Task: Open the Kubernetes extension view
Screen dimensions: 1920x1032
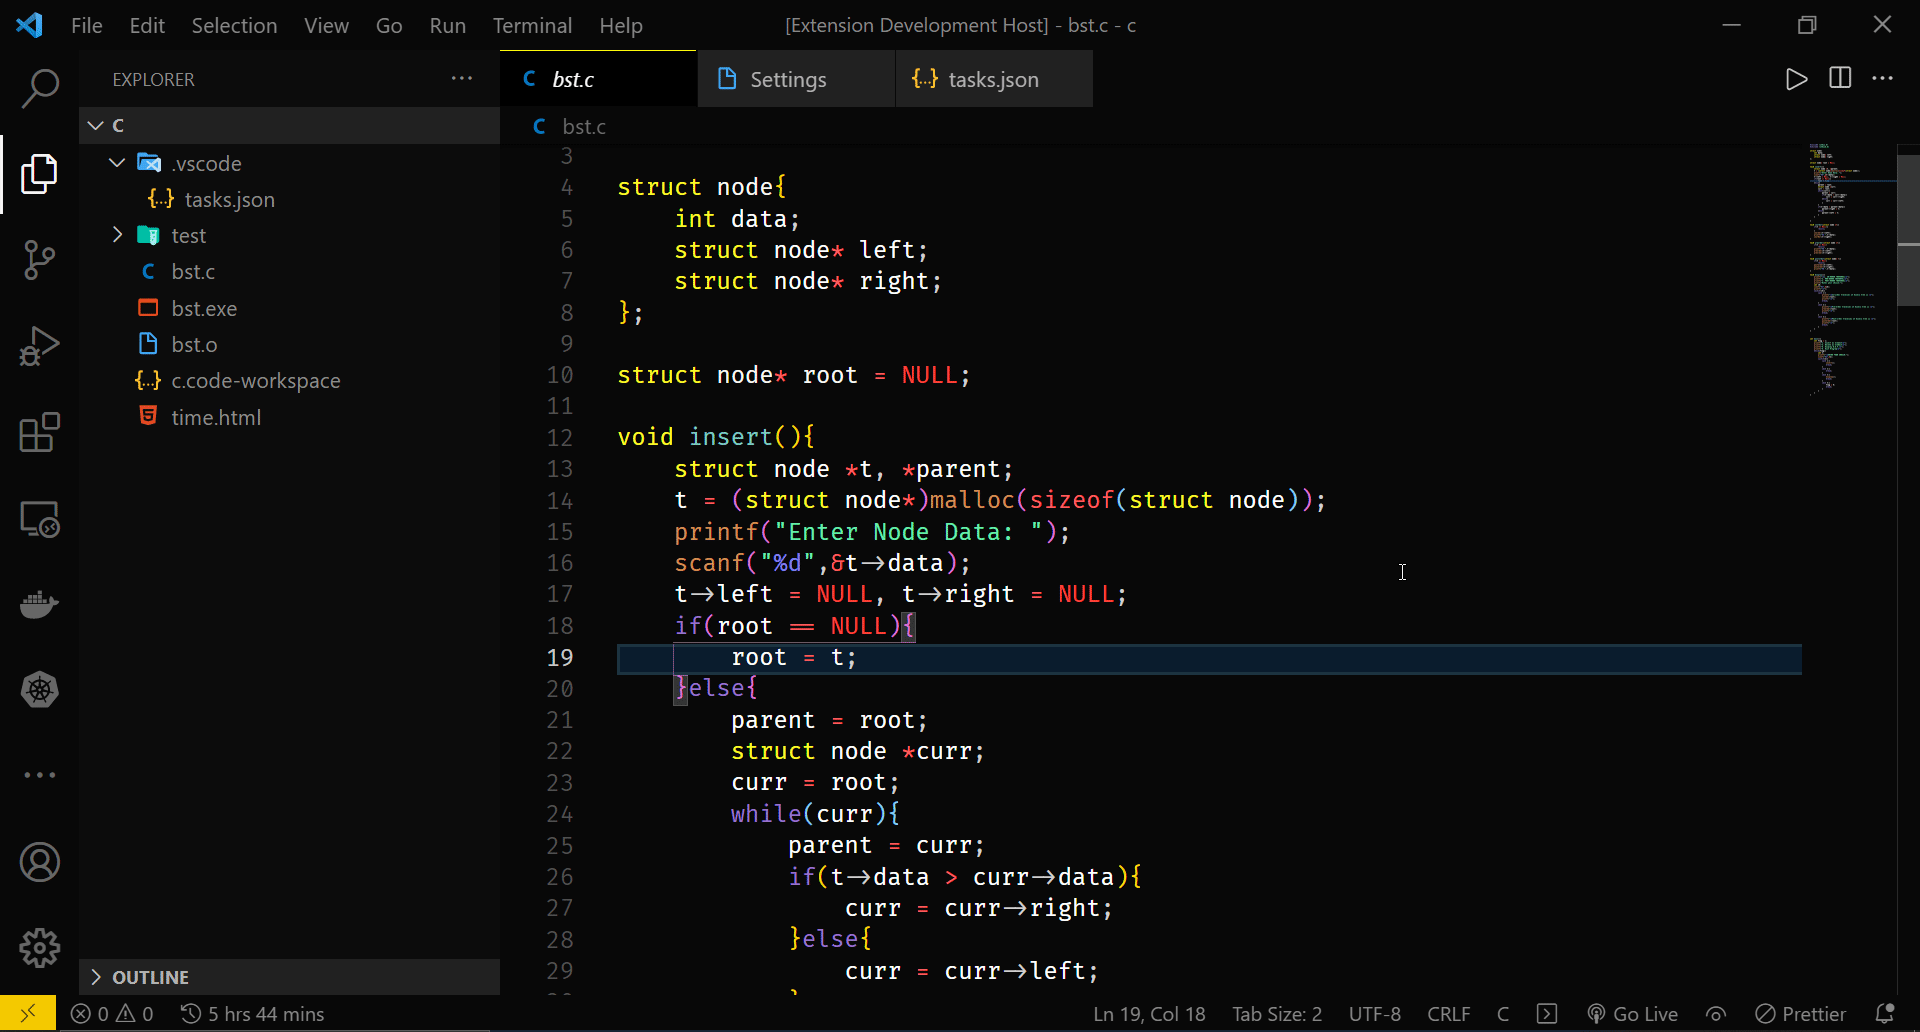Action: [39, 690]
